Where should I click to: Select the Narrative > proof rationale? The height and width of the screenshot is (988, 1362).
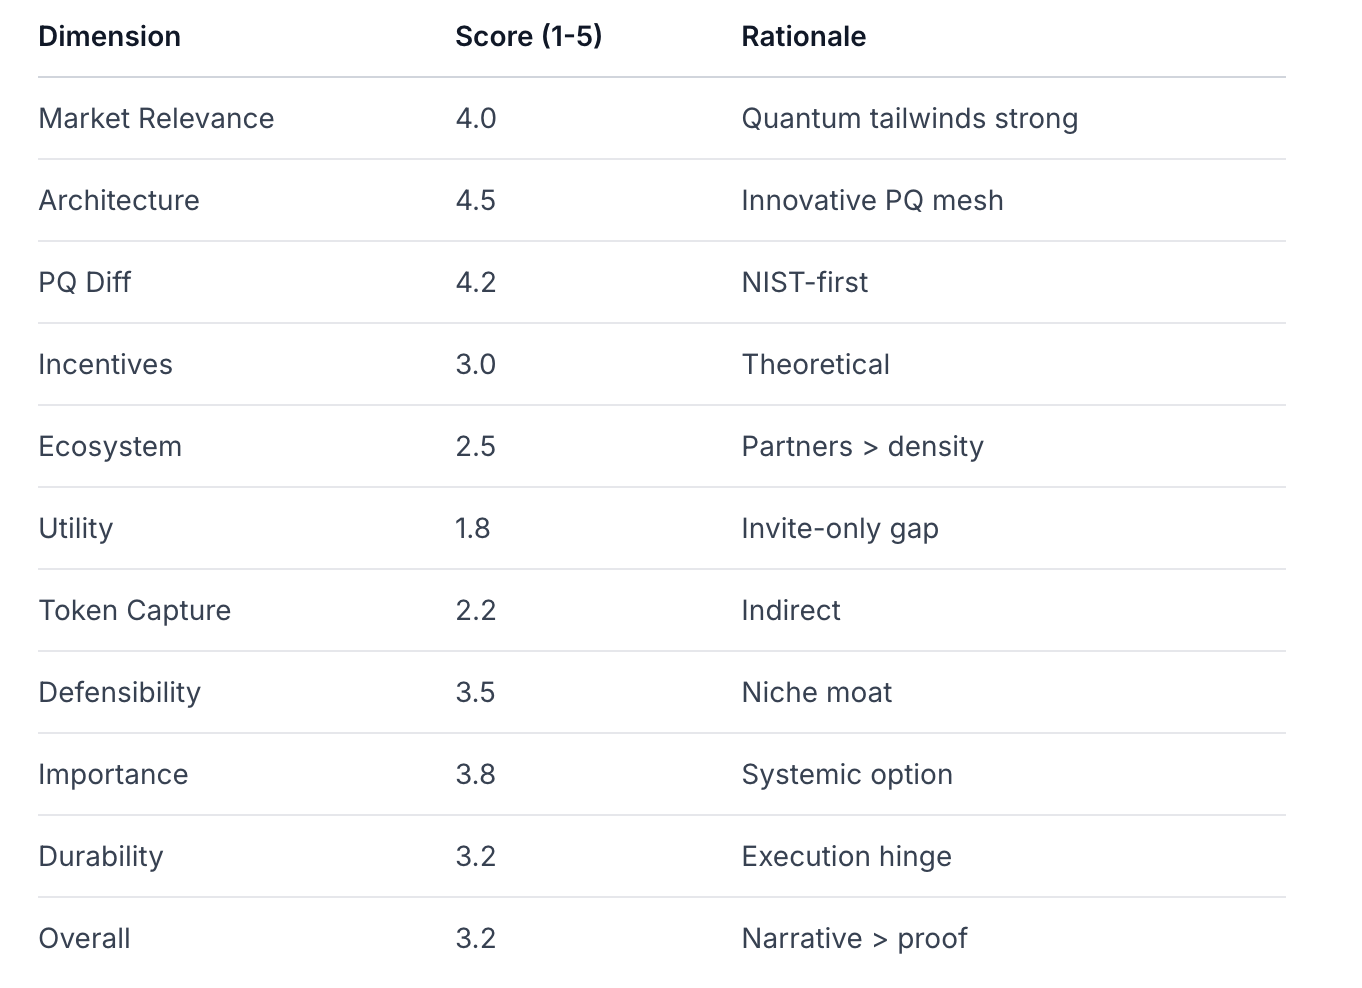854,939
